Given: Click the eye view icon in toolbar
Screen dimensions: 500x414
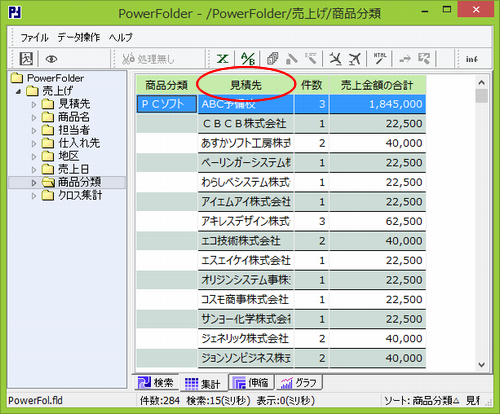Looking at the screenshot, I should [x=51, y=59].
